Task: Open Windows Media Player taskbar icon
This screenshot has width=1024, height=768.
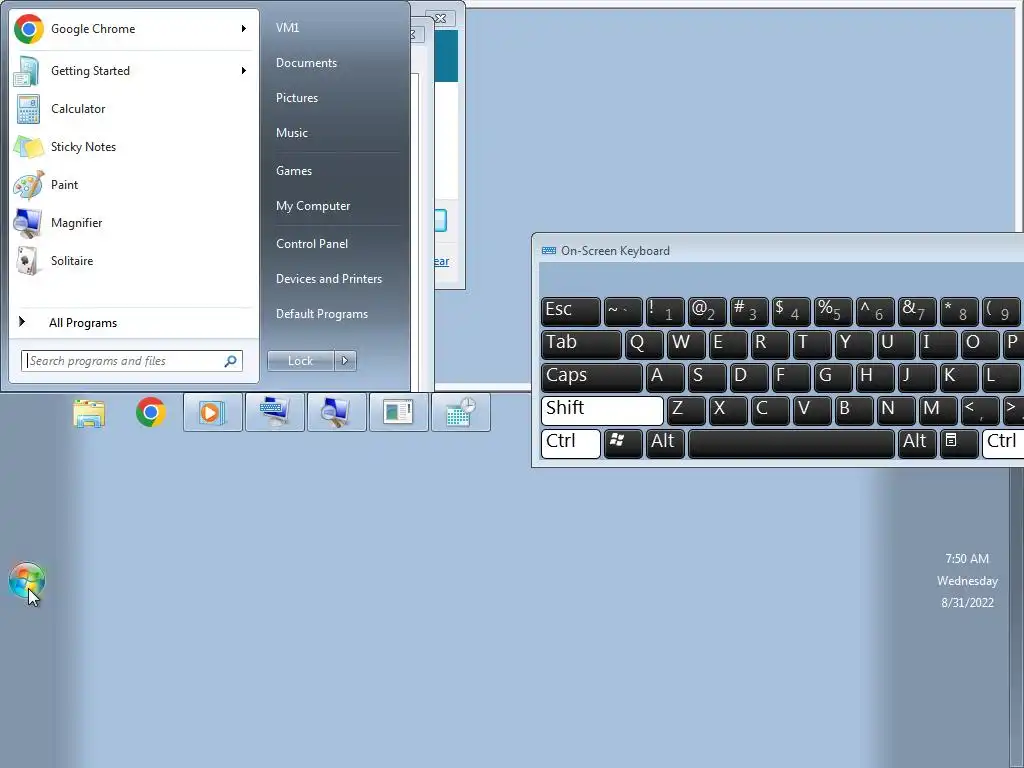Action: [212, 413]
